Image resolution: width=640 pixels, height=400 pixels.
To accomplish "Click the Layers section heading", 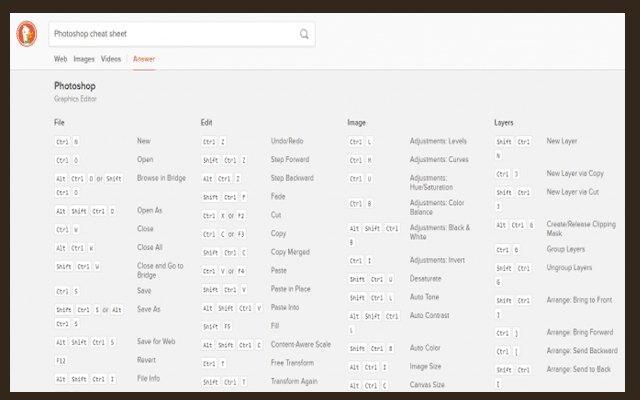I will click(504, 123).
